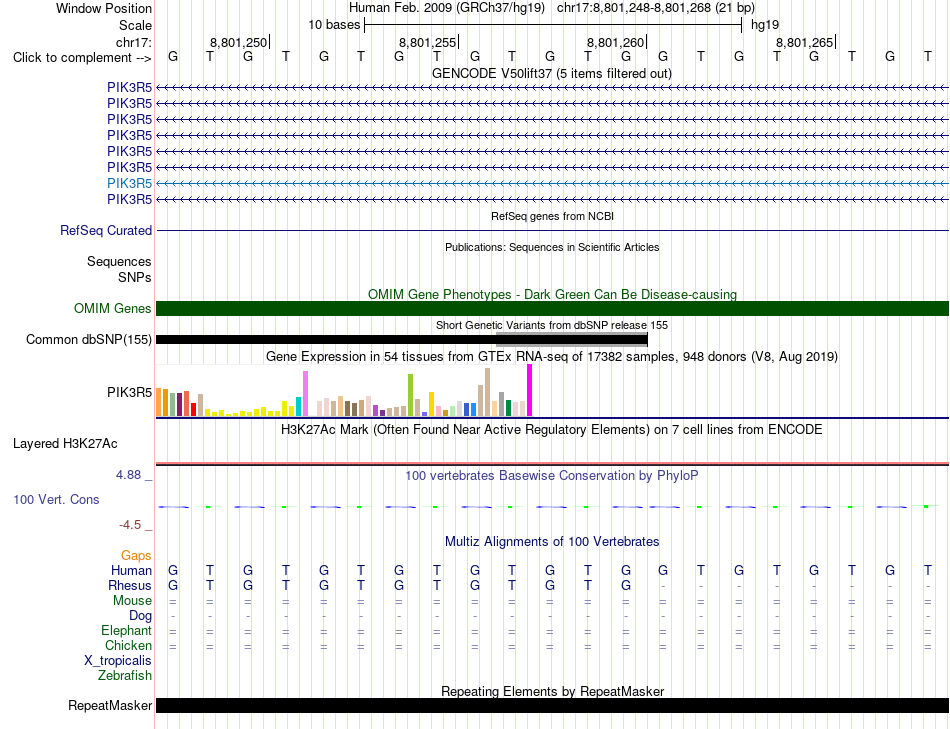This screenshot has width=950, height=729.
Task: Click 'Repeating Elements by RepeatMasker' title
Action: click(552, 691)
